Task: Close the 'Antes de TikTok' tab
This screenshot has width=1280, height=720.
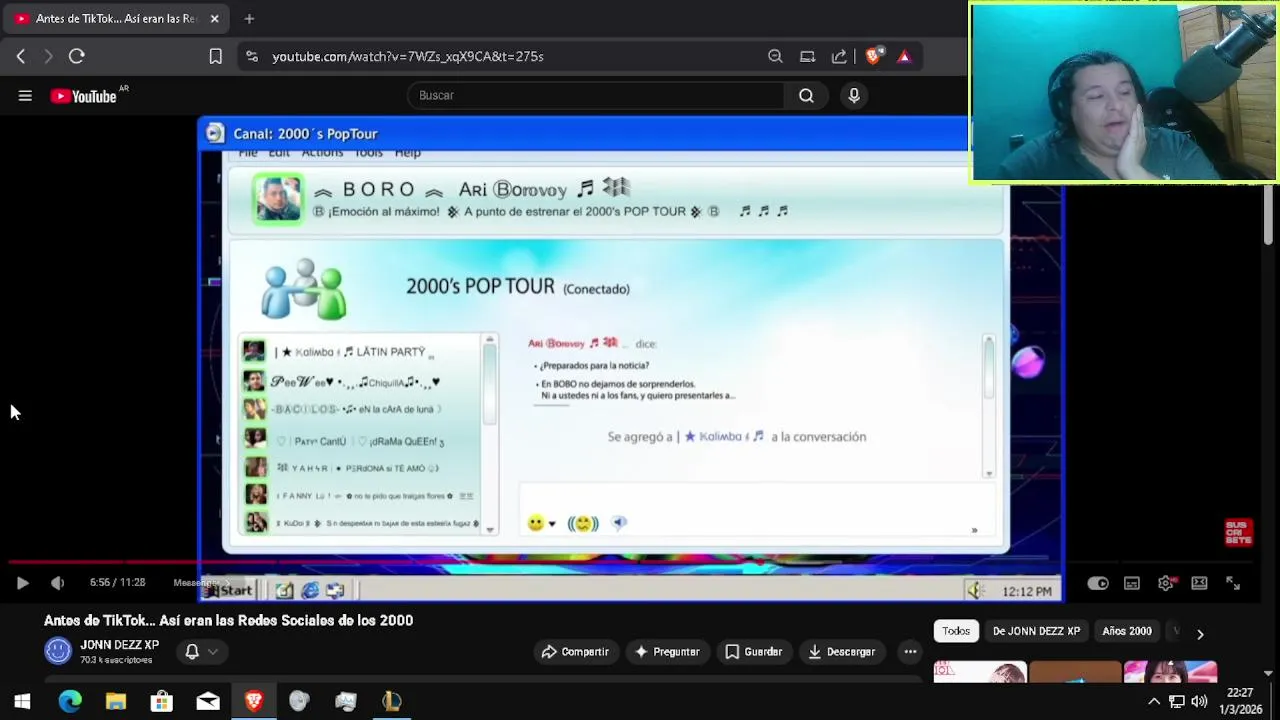Action: 214,18
